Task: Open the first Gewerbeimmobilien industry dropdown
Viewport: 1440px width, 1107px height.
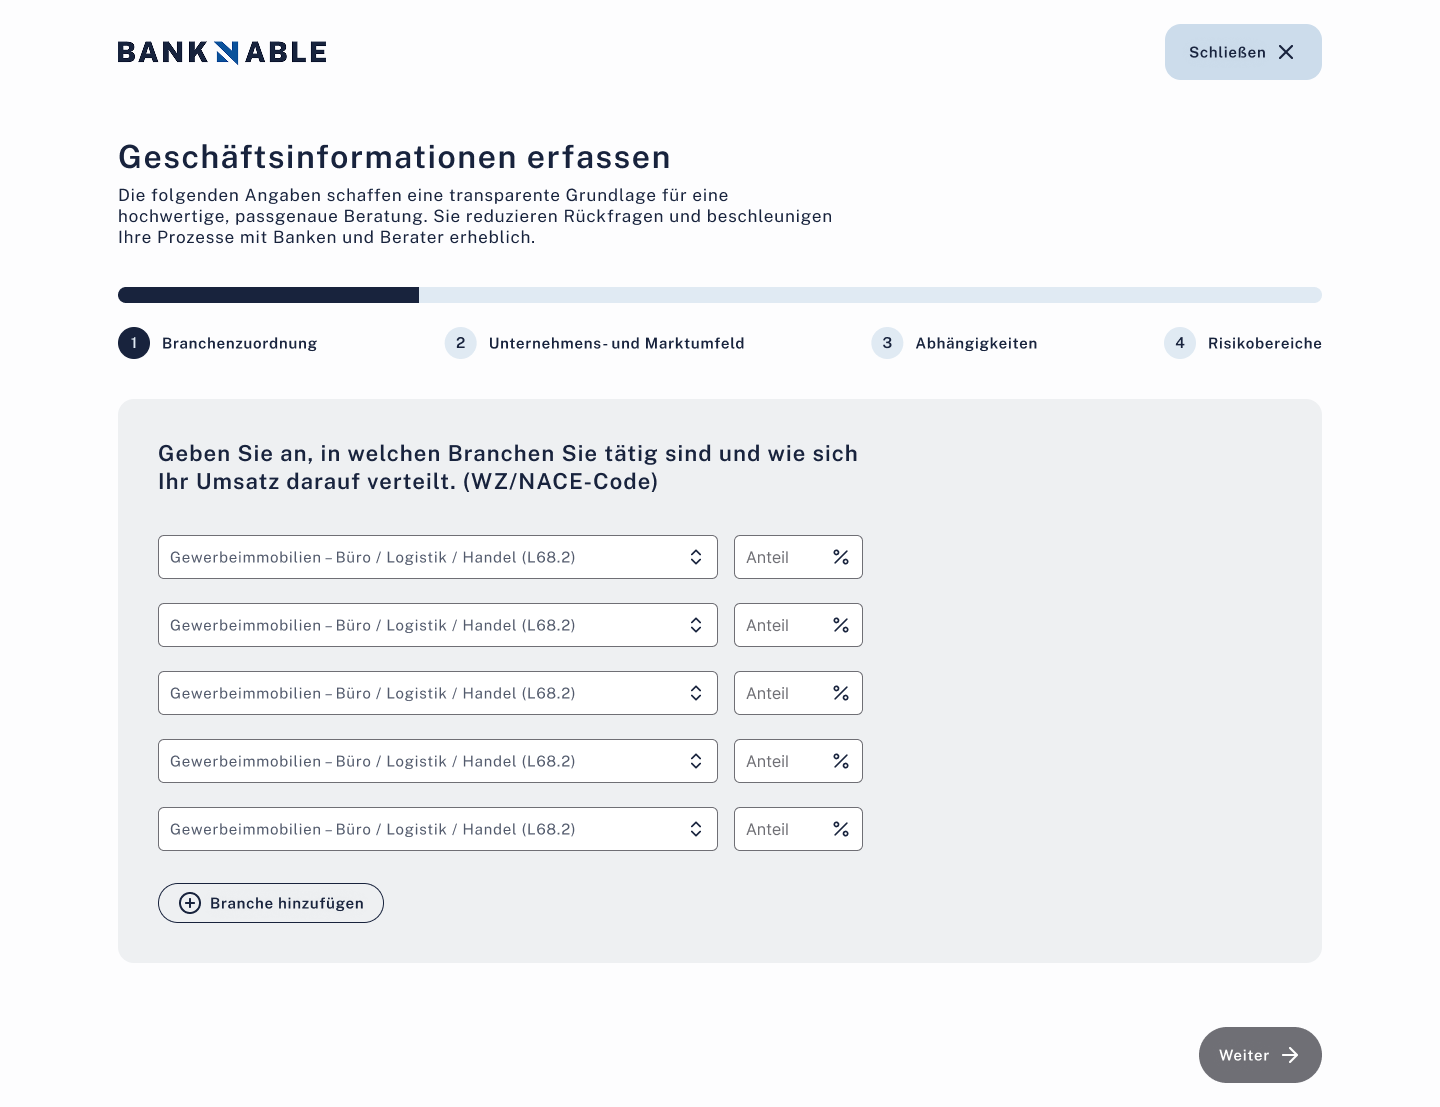Action: [x=437, y=557]
